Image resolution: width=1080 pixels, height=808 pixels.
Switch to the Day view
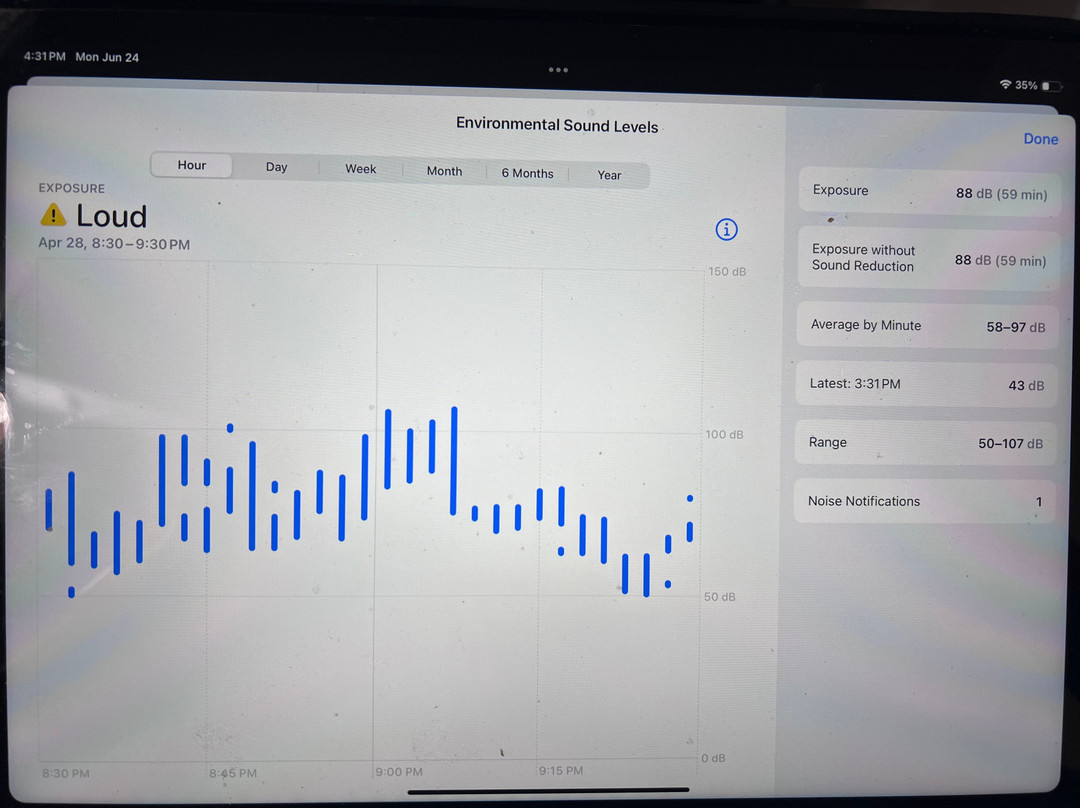[x=277, y=168]
